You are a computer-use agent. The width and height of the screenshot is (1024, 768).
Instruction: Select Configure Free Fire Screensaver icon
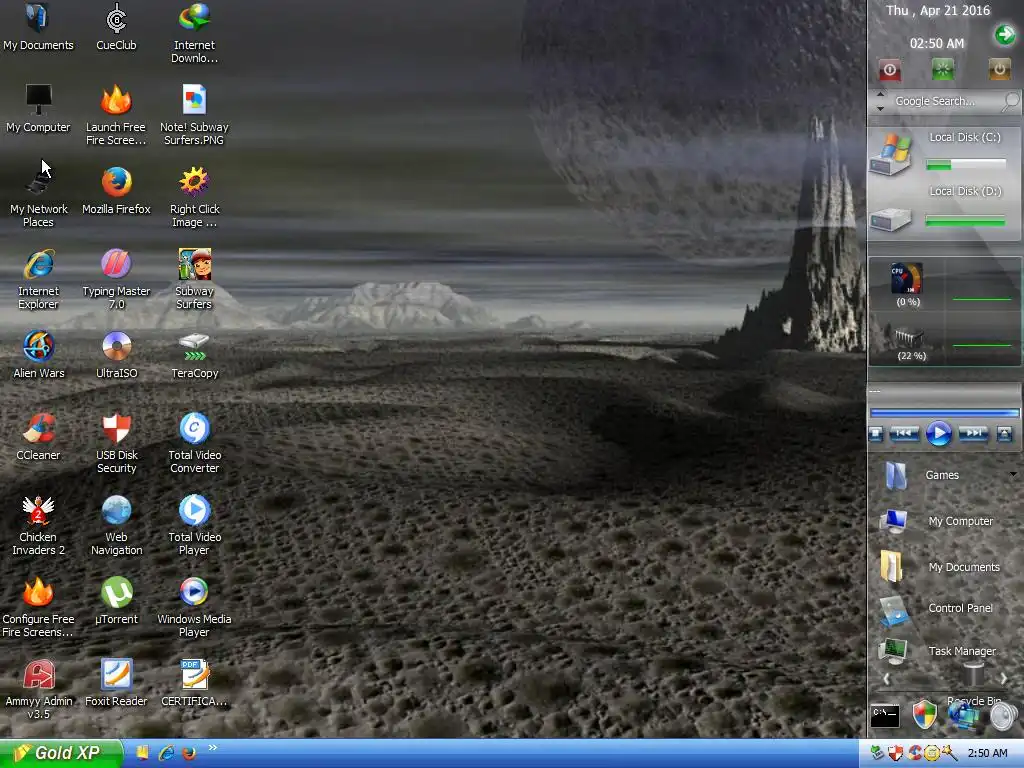tap(38, 607)
